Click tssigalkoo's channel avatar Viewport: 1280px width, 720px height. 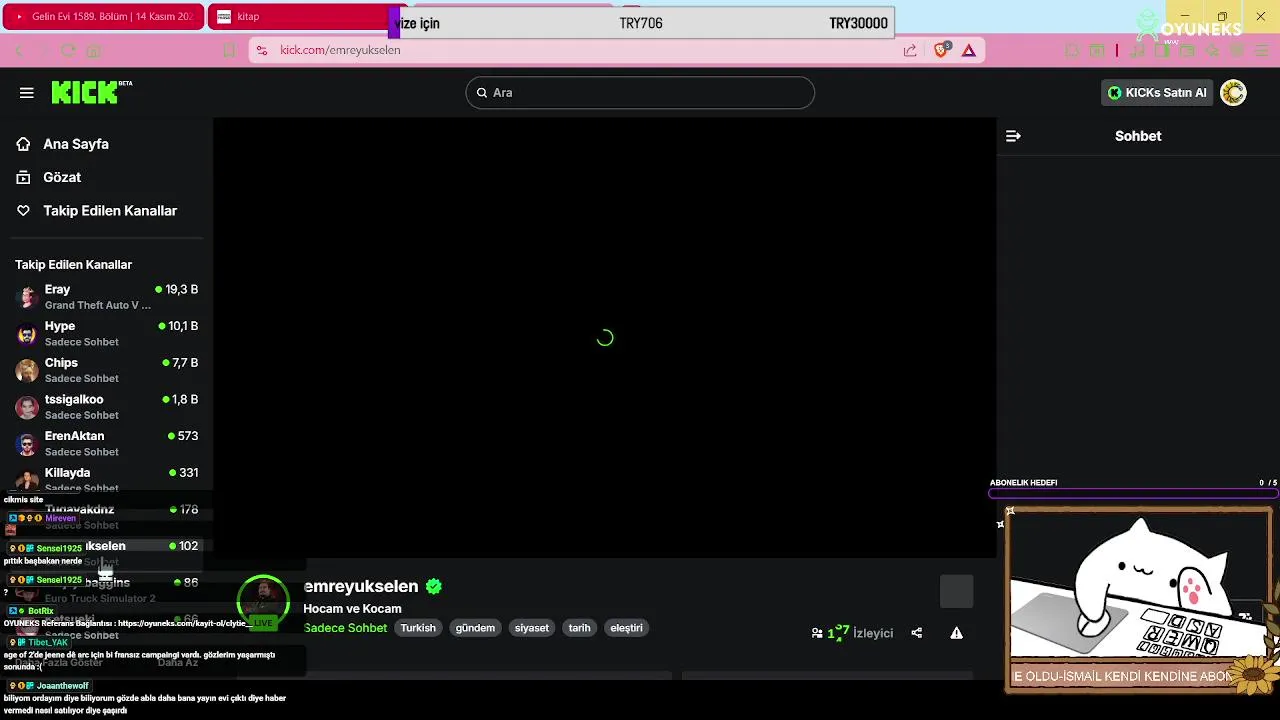pos(27,407)
